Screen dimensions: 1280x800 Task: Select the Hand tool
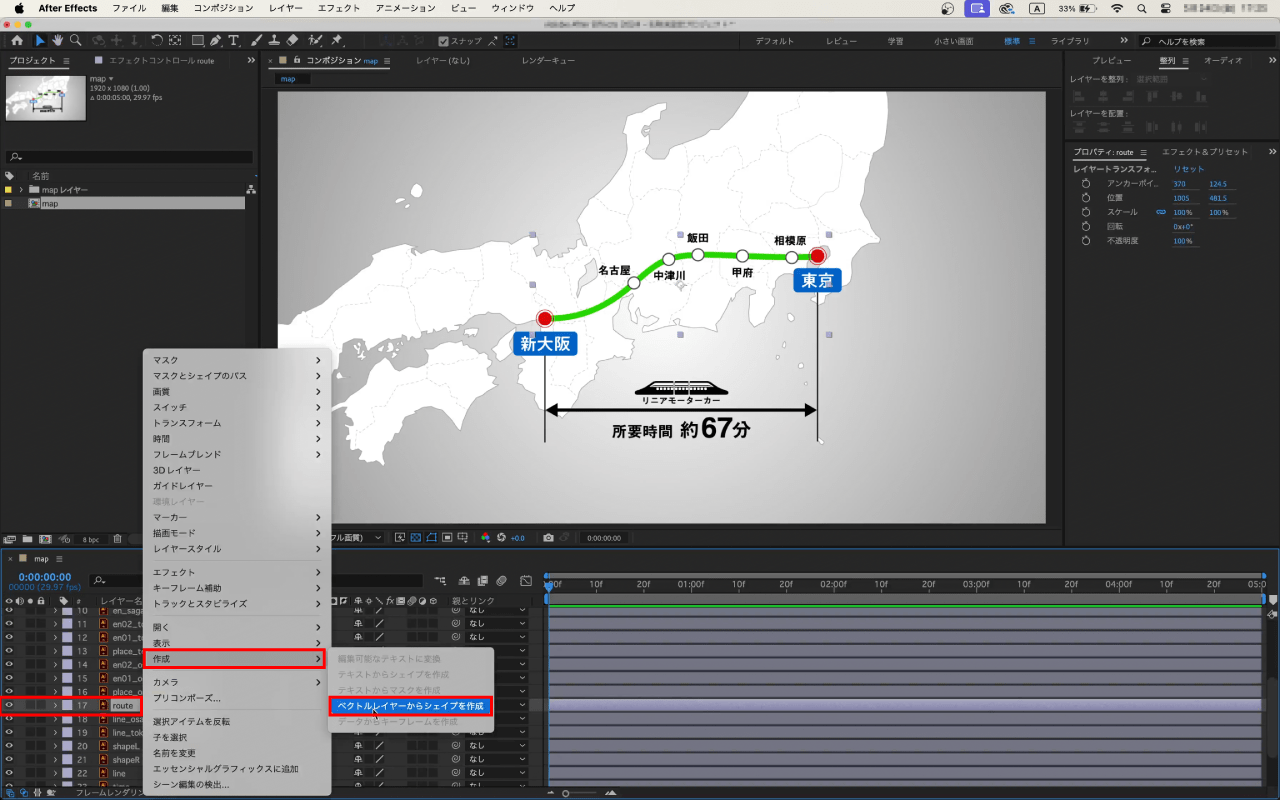58,41
